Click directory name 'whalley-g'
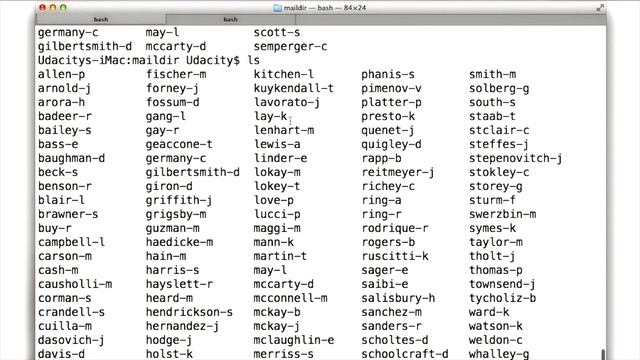640x360 pixels. [x=499, y=354]
